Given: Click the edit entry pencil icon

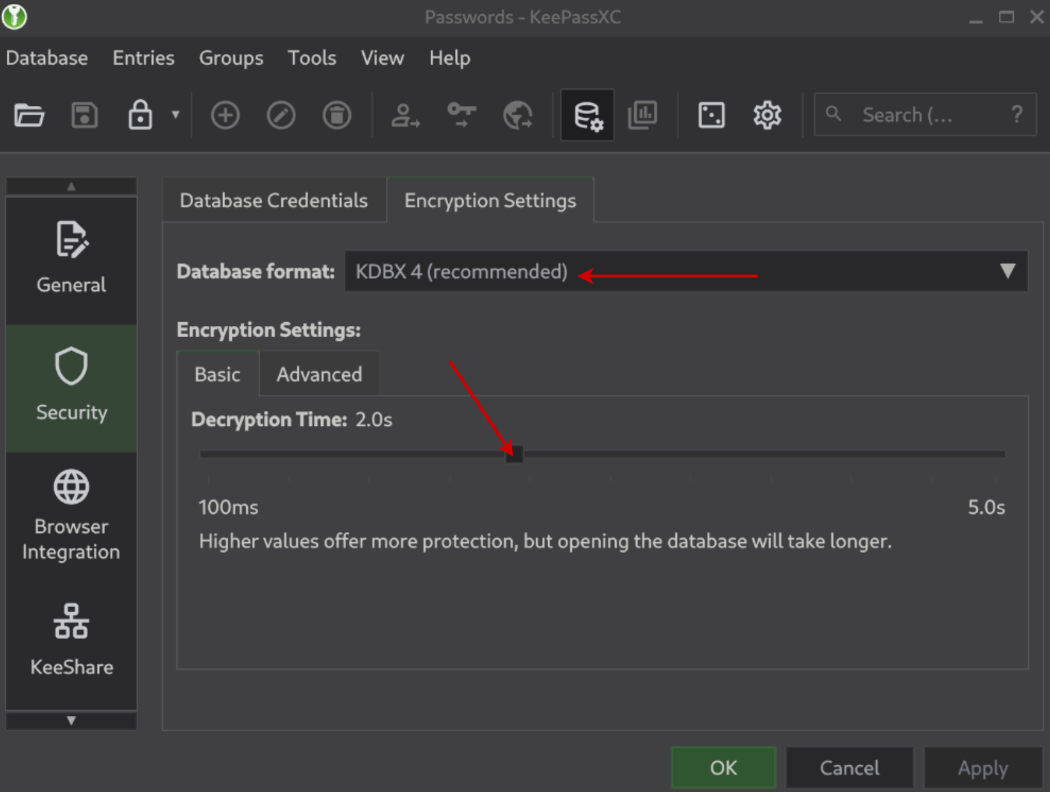Looking at the screenshot, I should [x=281, y=116].
